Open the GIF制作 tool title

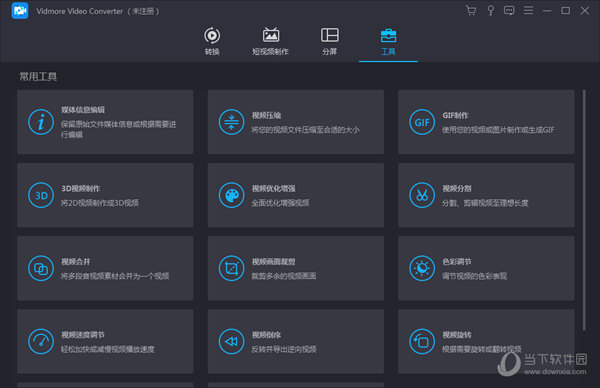click(x=455, y=115)
